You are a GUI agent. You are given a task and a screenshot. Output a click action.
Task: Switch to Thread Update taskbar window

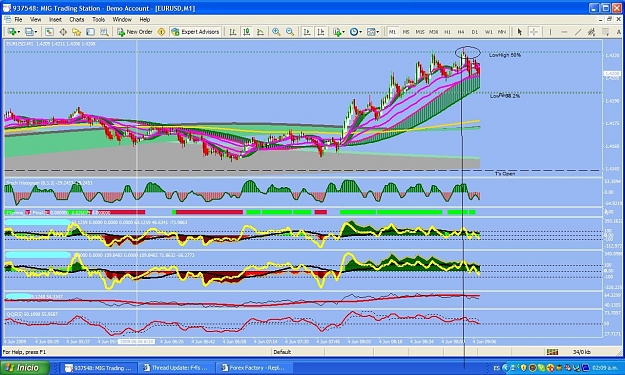tap(176, 368)
